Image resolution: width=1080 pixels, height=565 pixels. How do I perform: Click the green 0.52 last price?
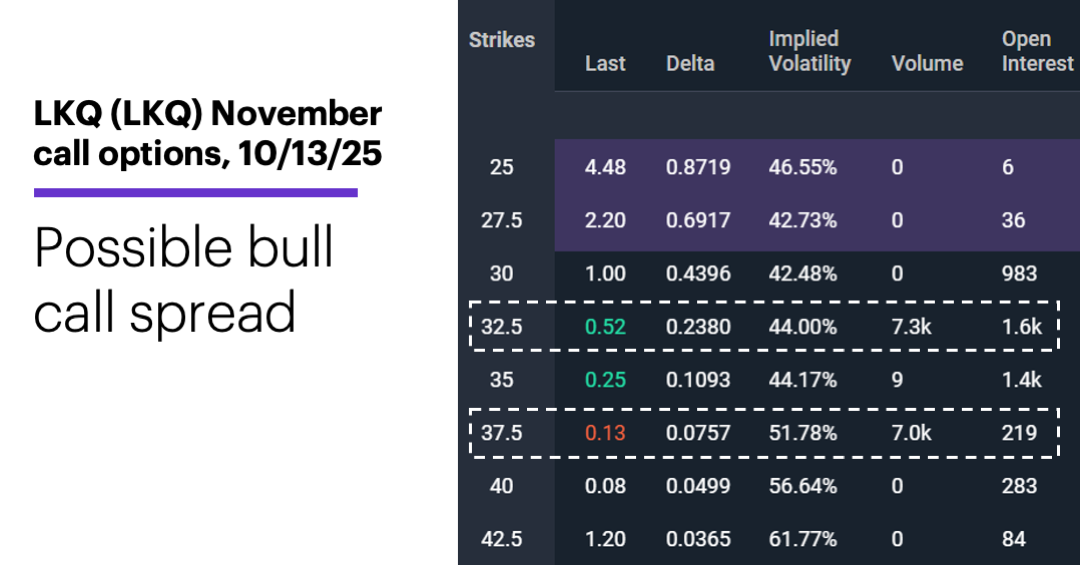[x=605, y=326]
